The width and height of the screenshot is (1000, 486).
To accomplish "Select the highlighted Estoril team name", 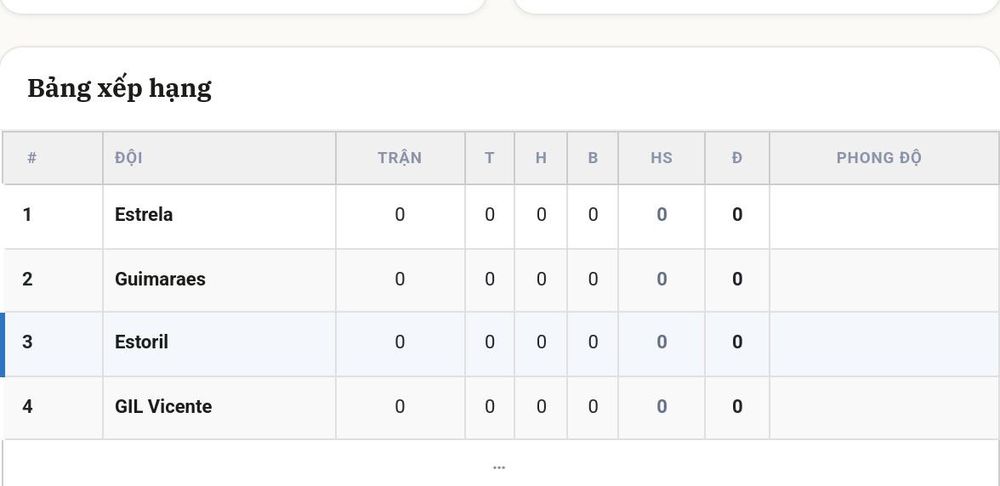I will tap(142, 342).
